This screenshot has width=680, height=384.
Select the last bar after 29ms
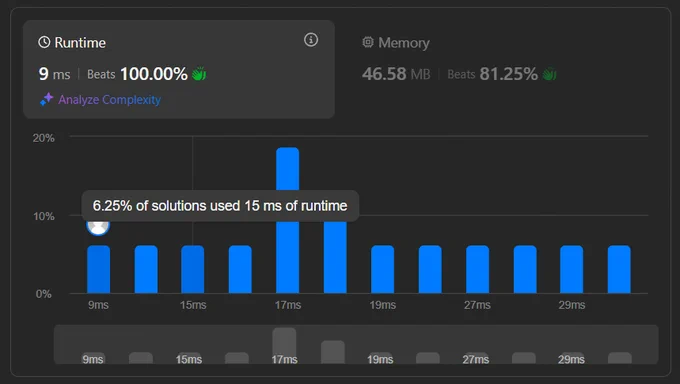619,269
